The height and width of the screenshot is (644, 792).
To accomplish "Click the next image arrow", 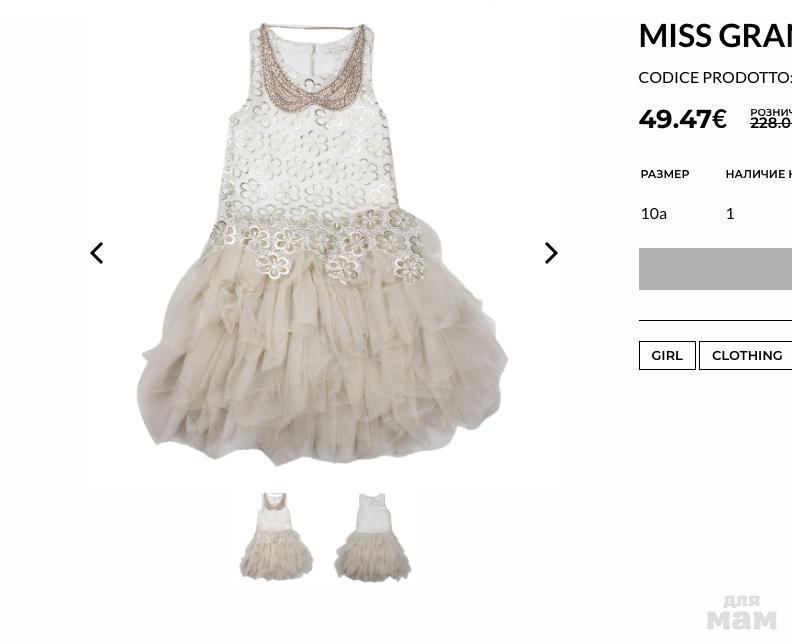I will click(550, 253).
